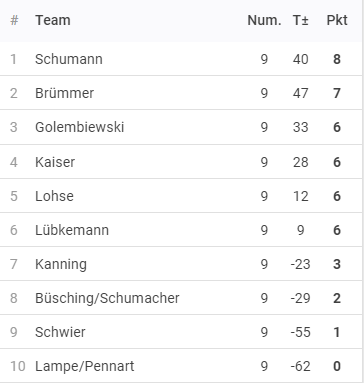Click the Kanning team name

click(x=61, y=264)
